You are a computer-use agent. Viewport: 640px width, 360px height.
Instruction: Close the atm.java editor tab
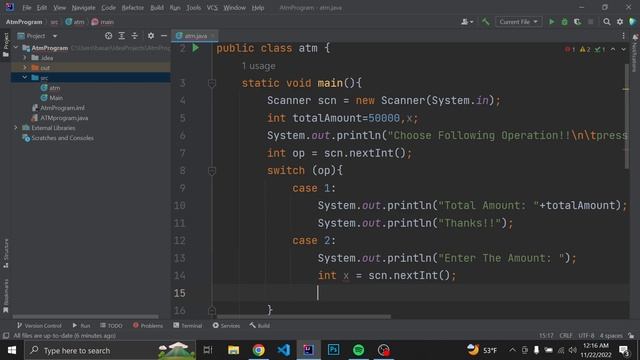[213, 36]
